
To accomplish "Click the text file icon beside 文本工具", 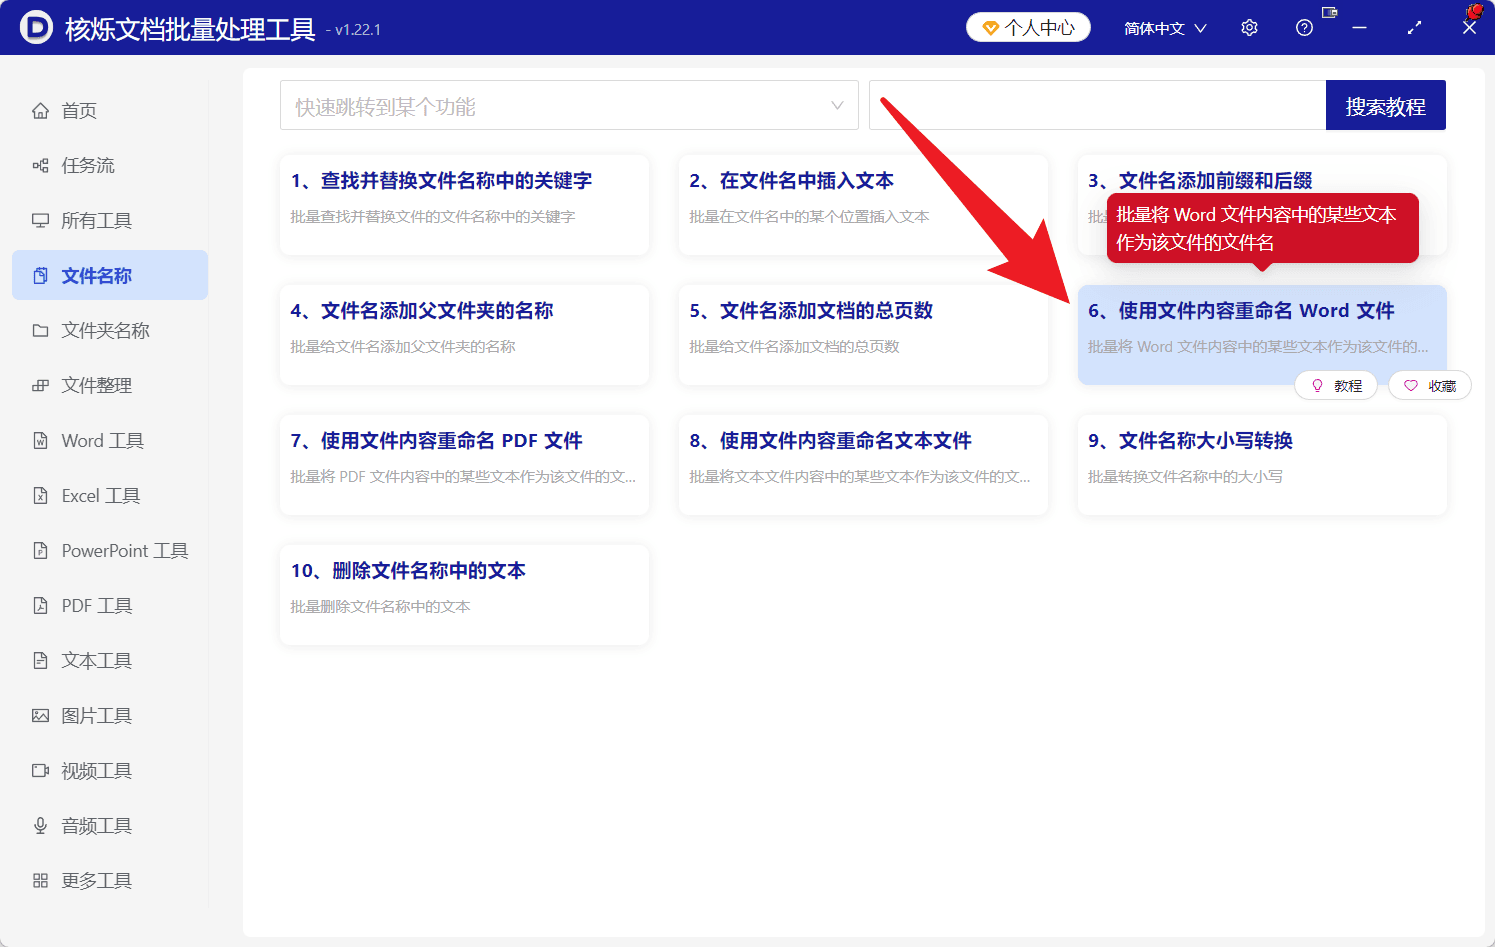I will click(x=40, y=660).
